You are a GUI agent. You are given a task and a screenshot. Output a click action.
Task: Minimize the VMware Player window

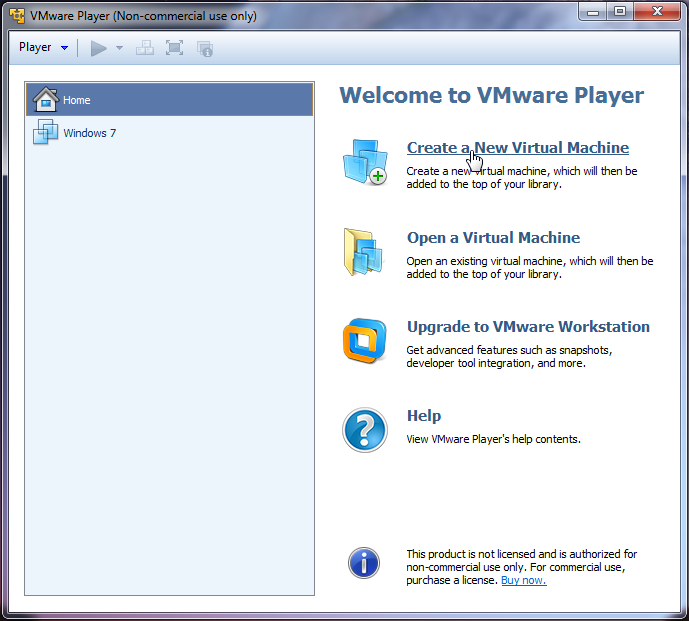593,11
